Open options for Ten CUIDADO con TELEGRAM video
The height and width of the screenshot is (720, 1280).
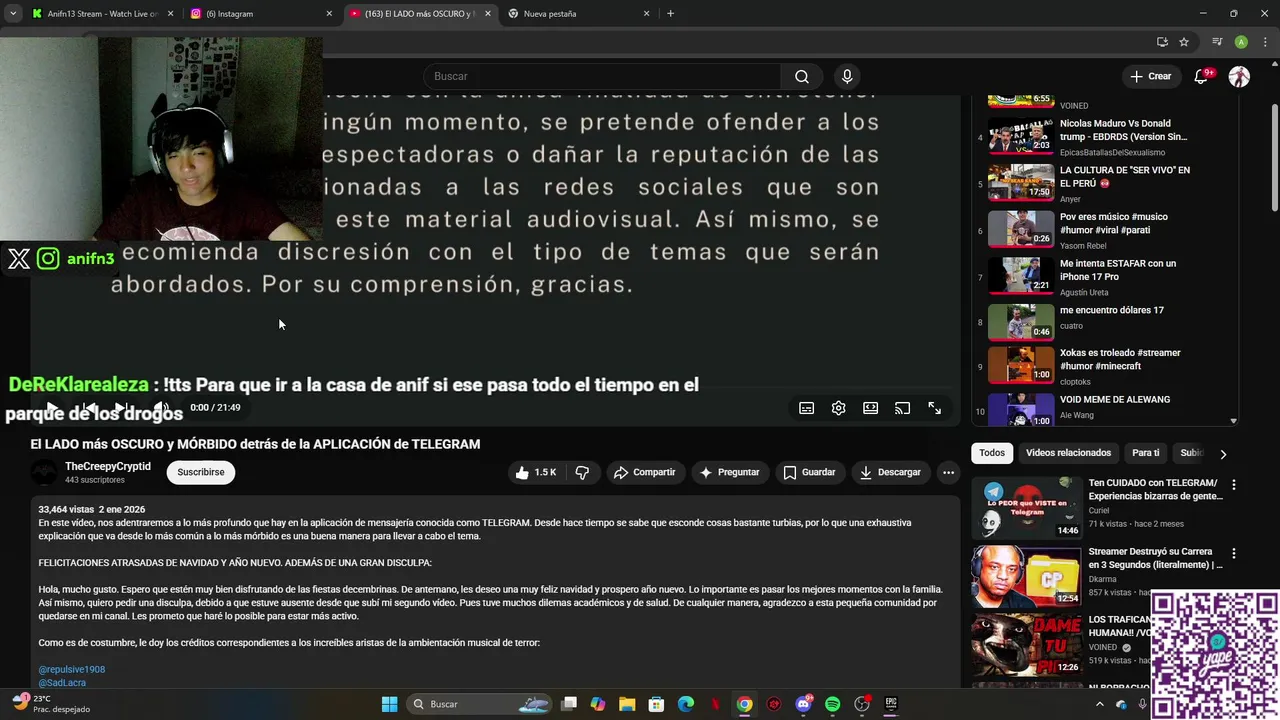click(x=1233, y=485)
